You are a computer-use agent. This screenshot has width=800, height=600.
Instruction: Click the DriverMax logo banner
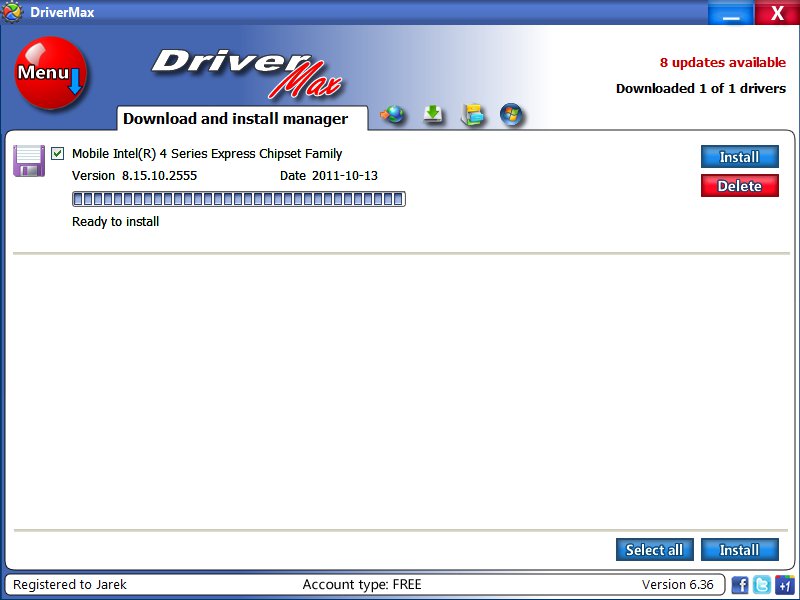point(248,73)
